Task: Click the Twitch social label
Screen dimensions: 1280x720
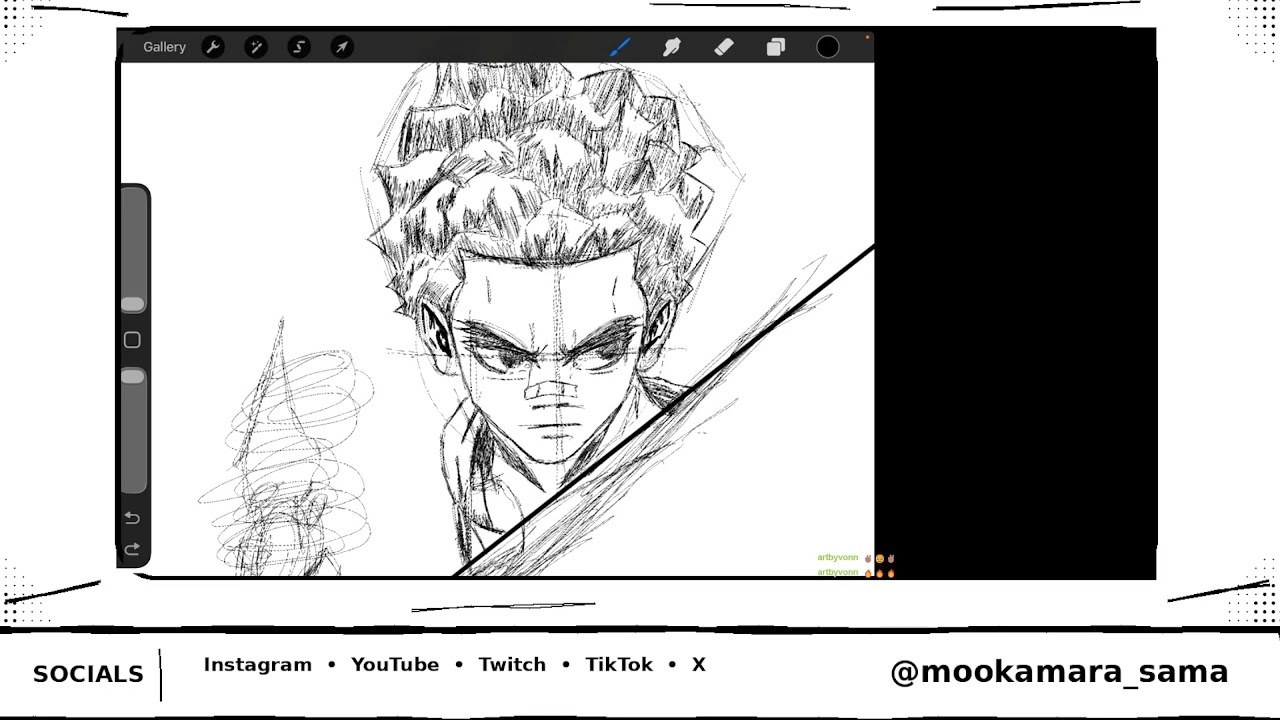Action: coord(512,665)
